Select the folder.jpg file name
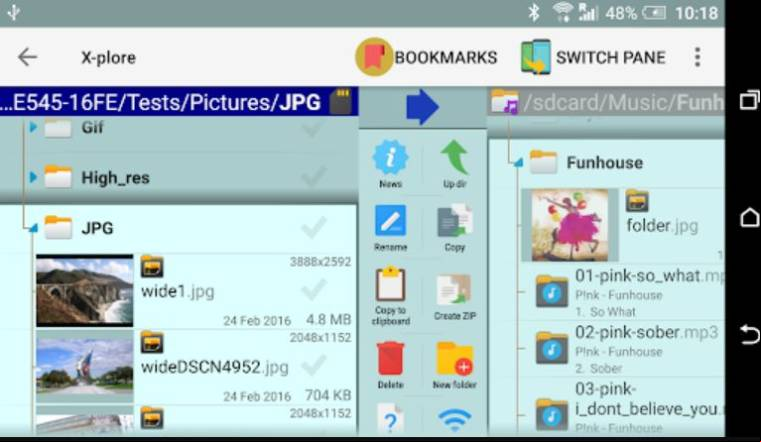Viewport: 761px width, 442px height. pyautogui.click(x=662, y=226)
